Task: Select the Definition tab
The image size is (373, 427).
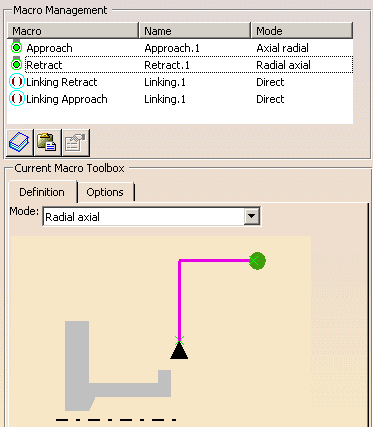Action: click(42, 192)
